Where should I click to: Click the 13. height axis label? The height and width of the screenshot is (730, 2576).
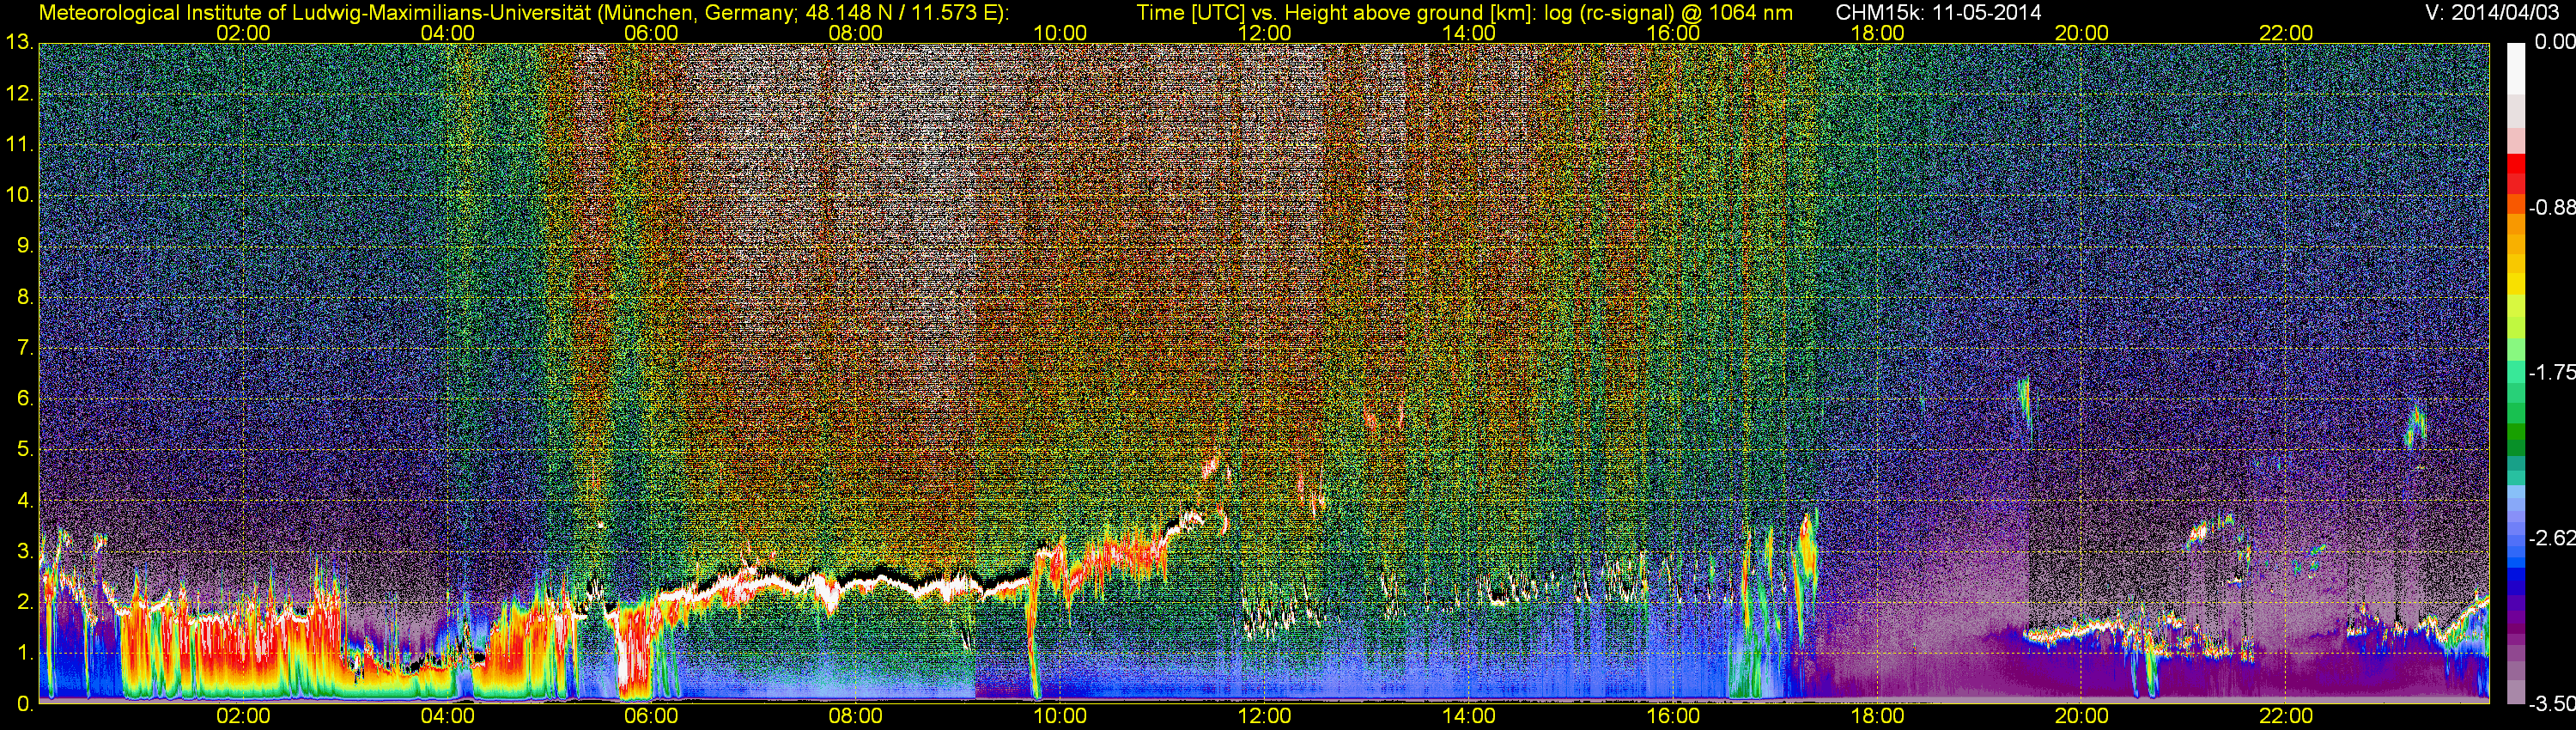pos(19,43)
